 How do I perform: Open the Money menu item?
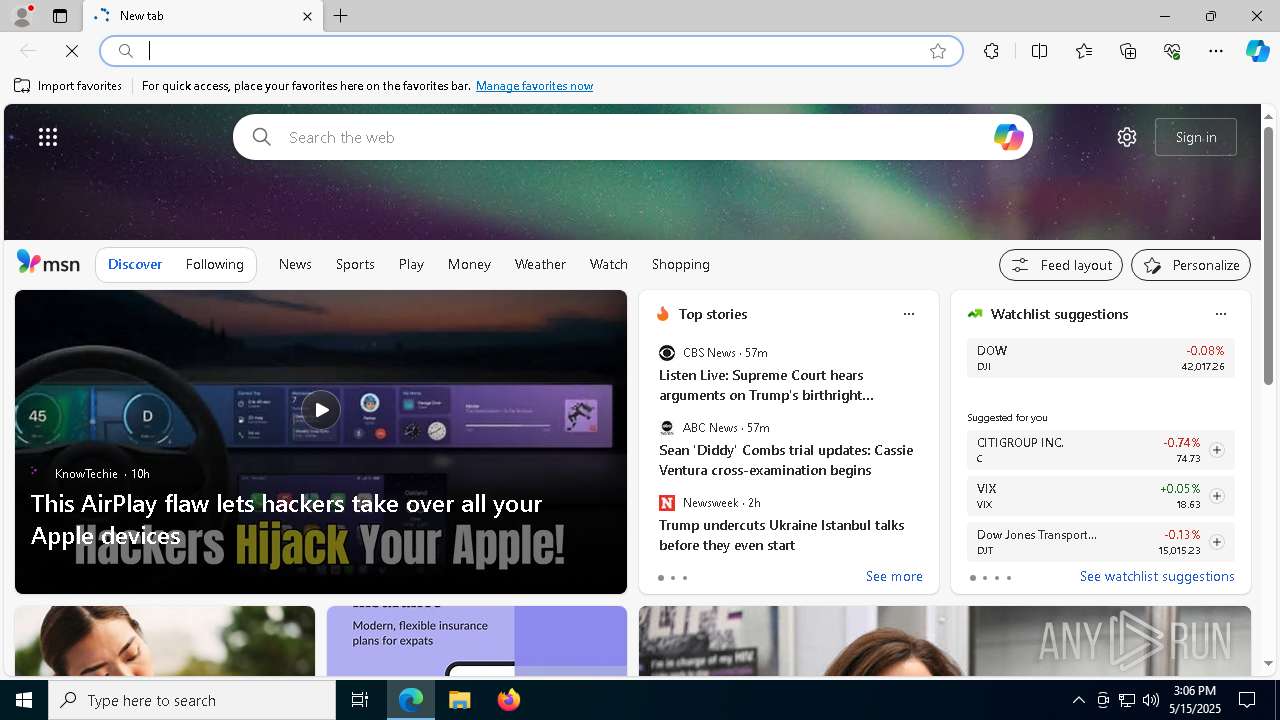[x=469, y=264]
